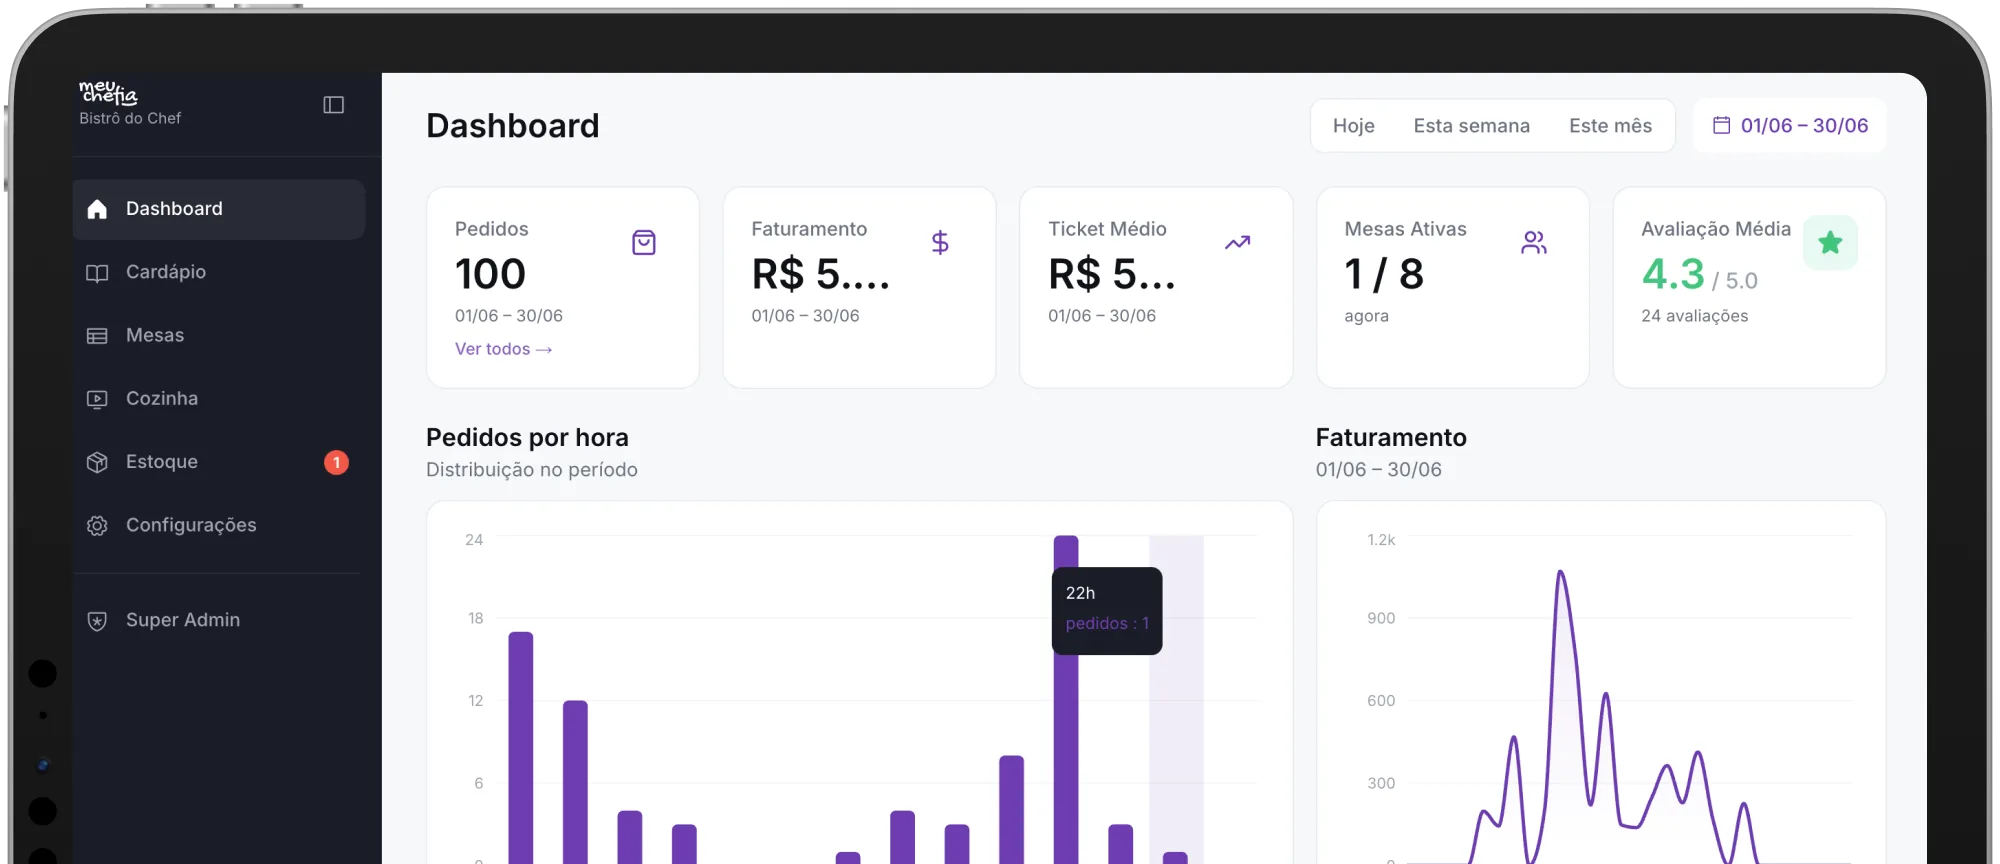Click the 4.3 rating value
The height and width of the screenshot is (864, 2000).
click(x=1672, y=274)
